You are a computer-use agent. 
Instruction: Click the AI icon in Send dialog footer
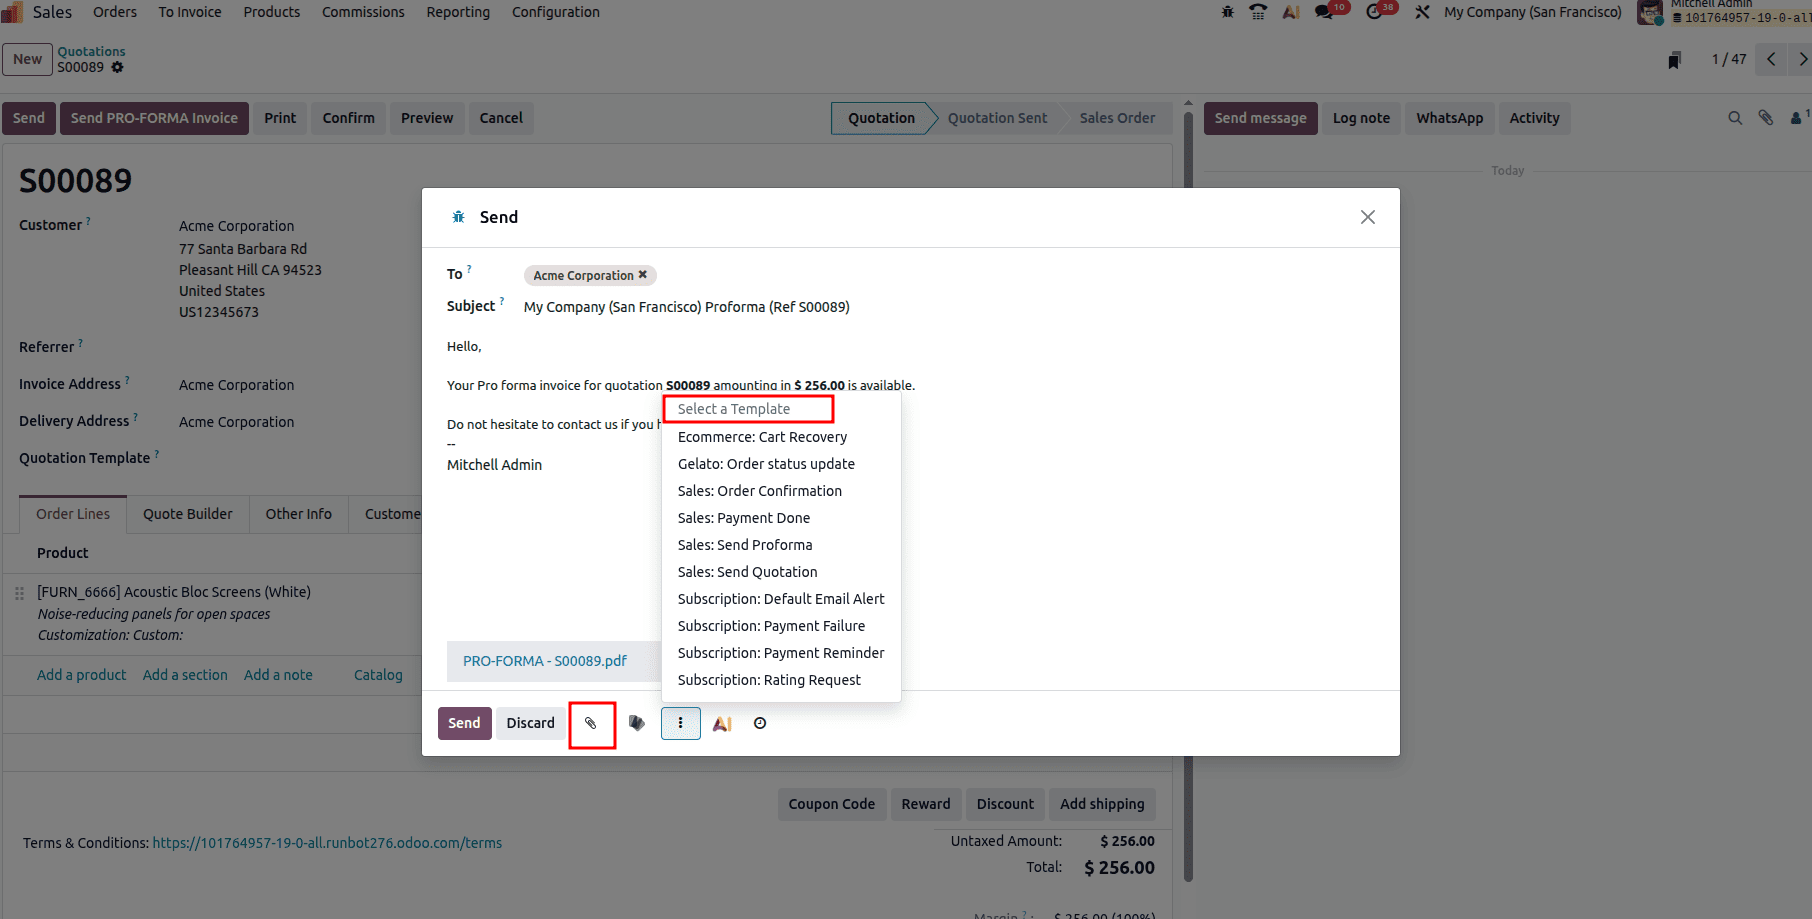(722, 723)
